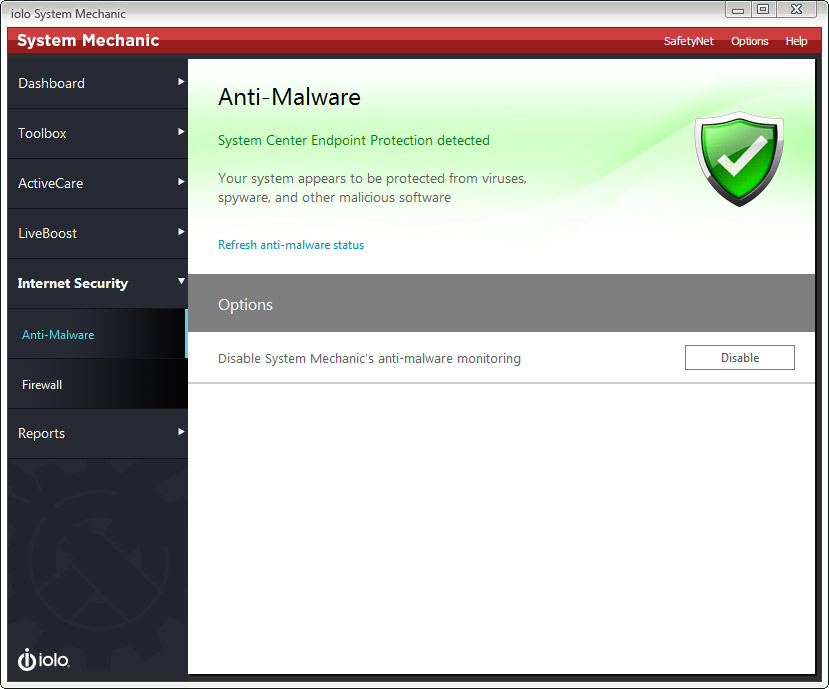Open Options from the red top bar
Screen dimensions: 829x689
point(749,41)
